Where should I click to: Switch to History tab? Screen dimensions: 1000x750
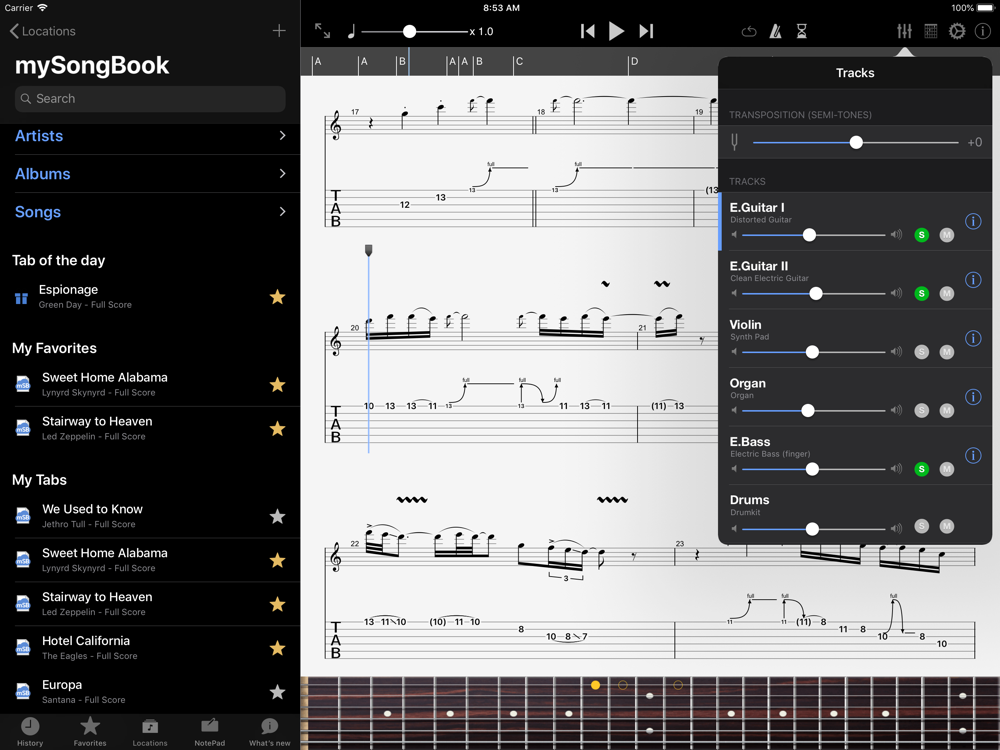click(x=30, y=732)
